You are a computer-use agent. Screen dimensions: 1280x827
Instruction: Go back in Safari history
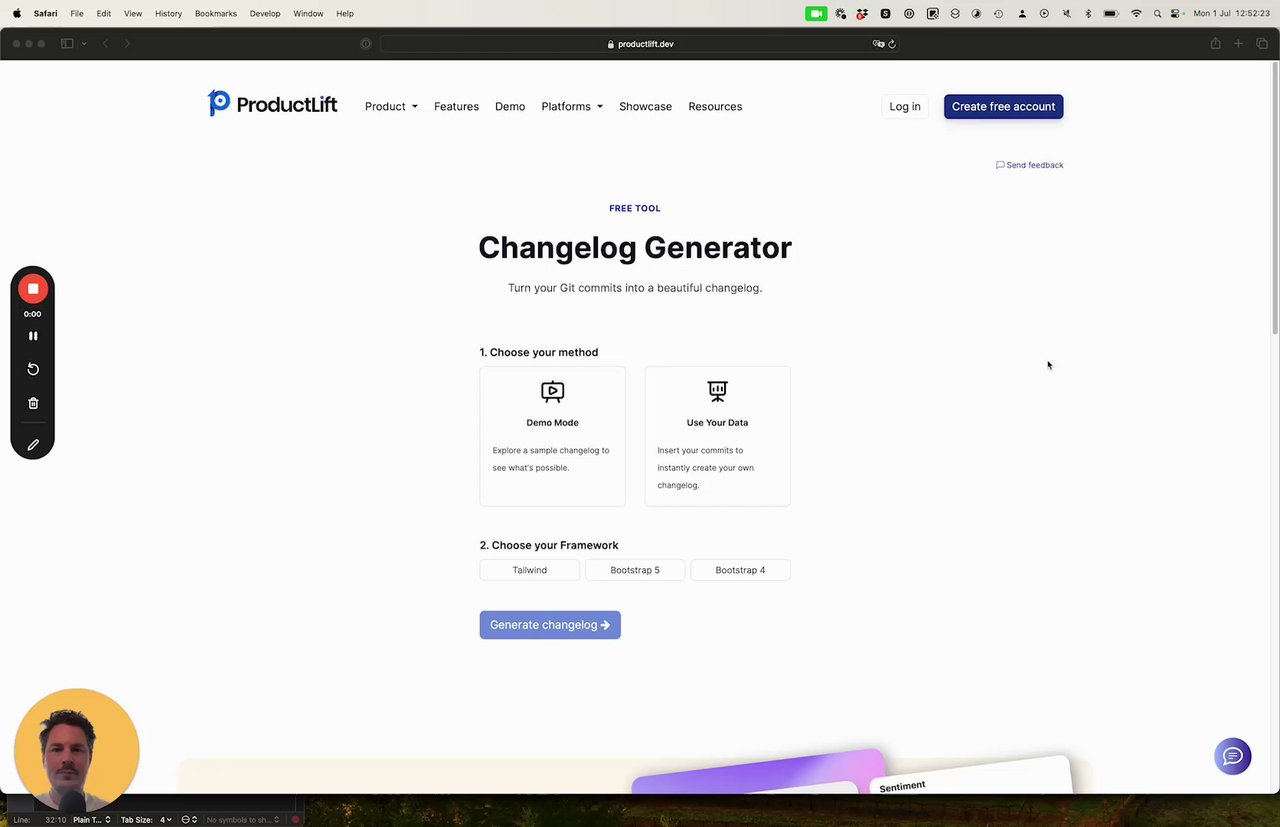coord(105,44)
